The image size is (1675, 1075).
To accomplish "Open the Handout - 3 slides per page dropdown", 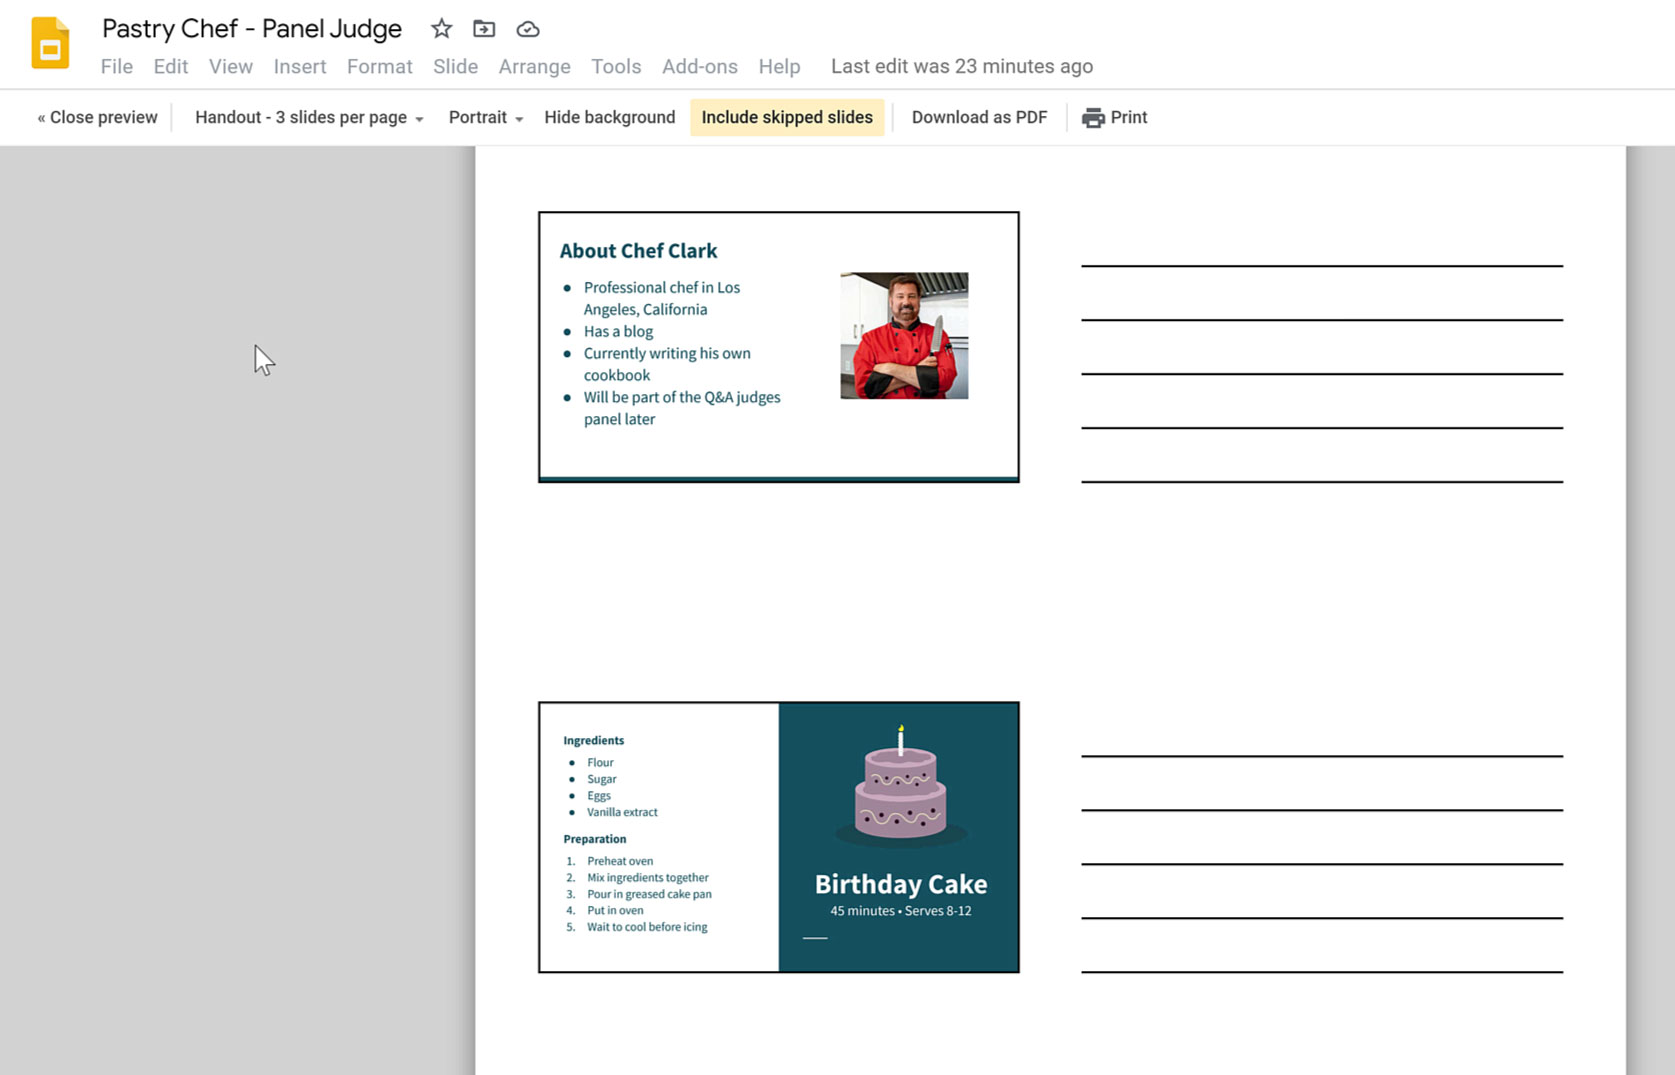I will point(302,117).
